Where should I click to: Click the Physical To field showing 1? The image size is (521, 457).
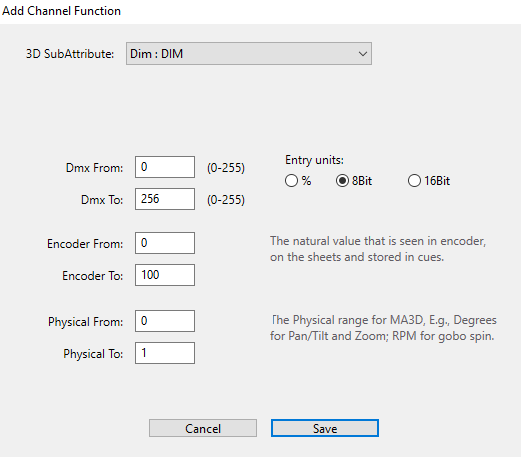click(165, 353)
